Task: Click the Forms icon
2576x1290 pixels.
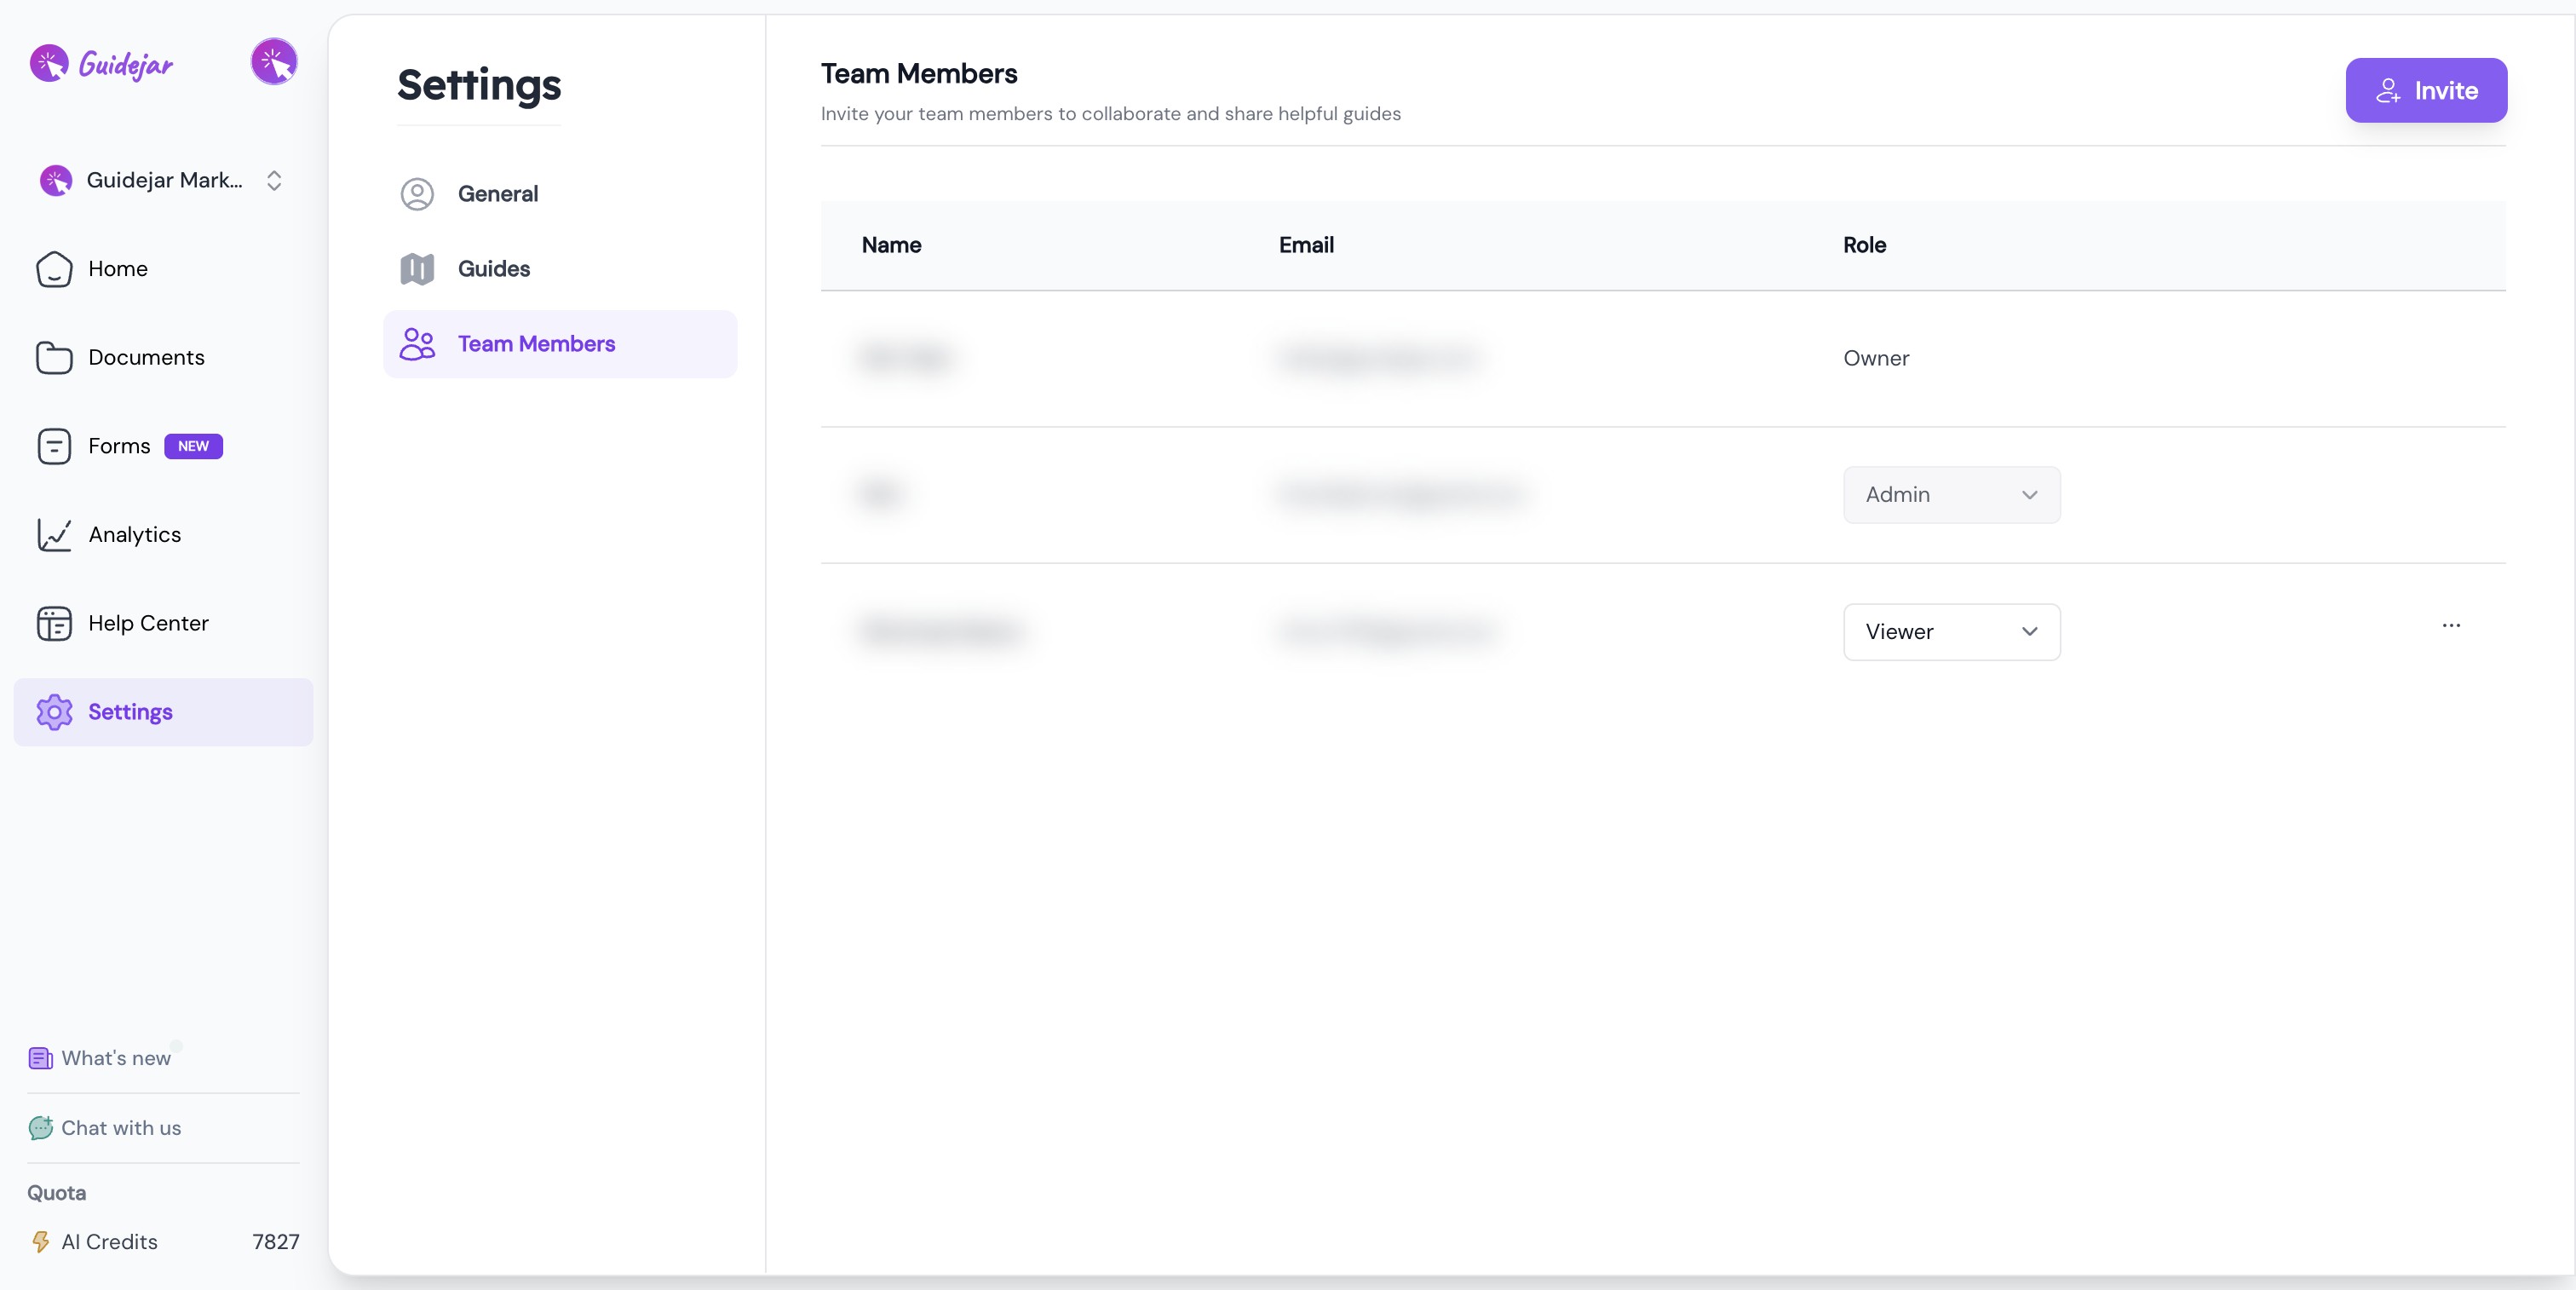Action: click(54, 446)
